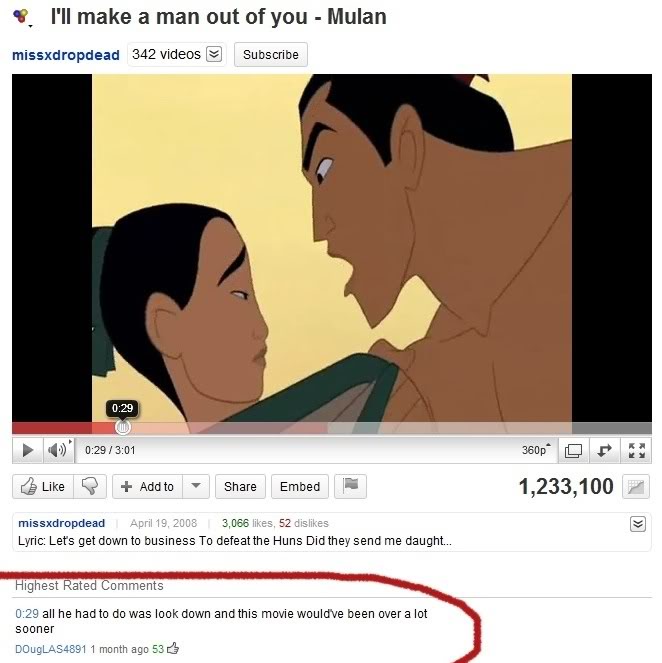Mute the video volume speaker icon
The image size is (662, 663).
point(57,450)
